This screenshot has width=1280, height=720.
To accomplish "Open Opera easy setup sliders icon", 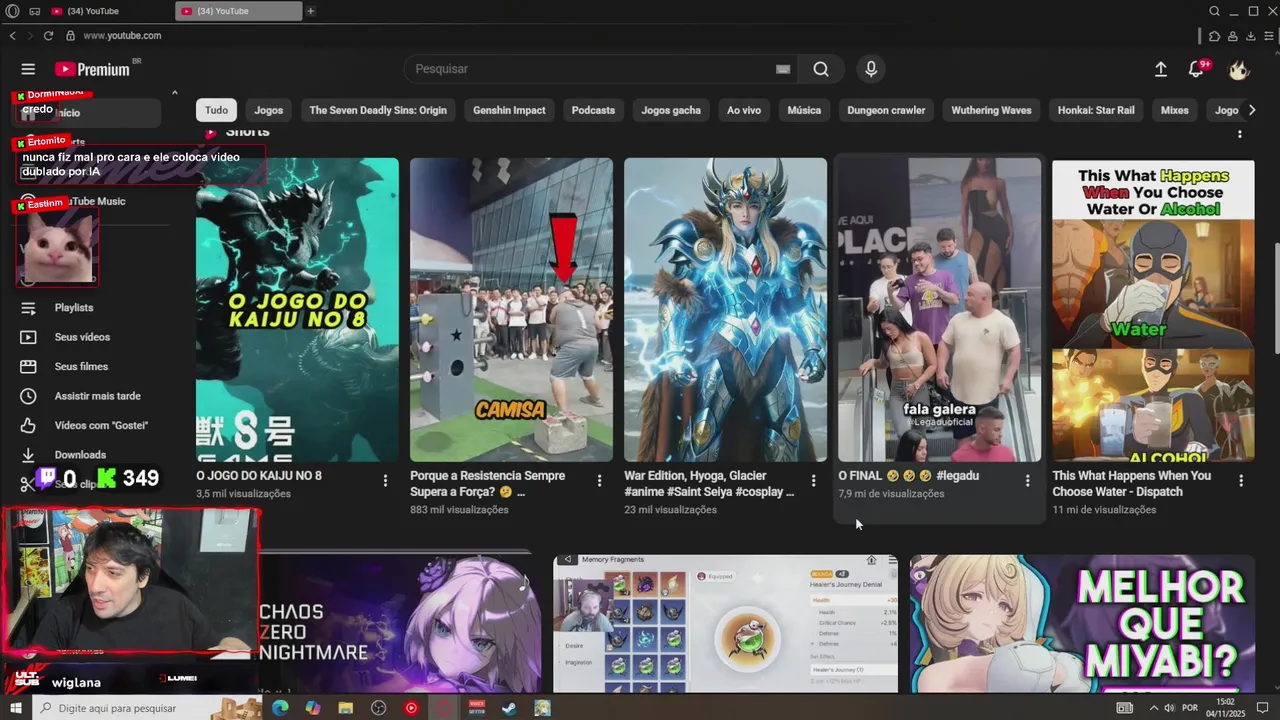I will coord(1268,36).
